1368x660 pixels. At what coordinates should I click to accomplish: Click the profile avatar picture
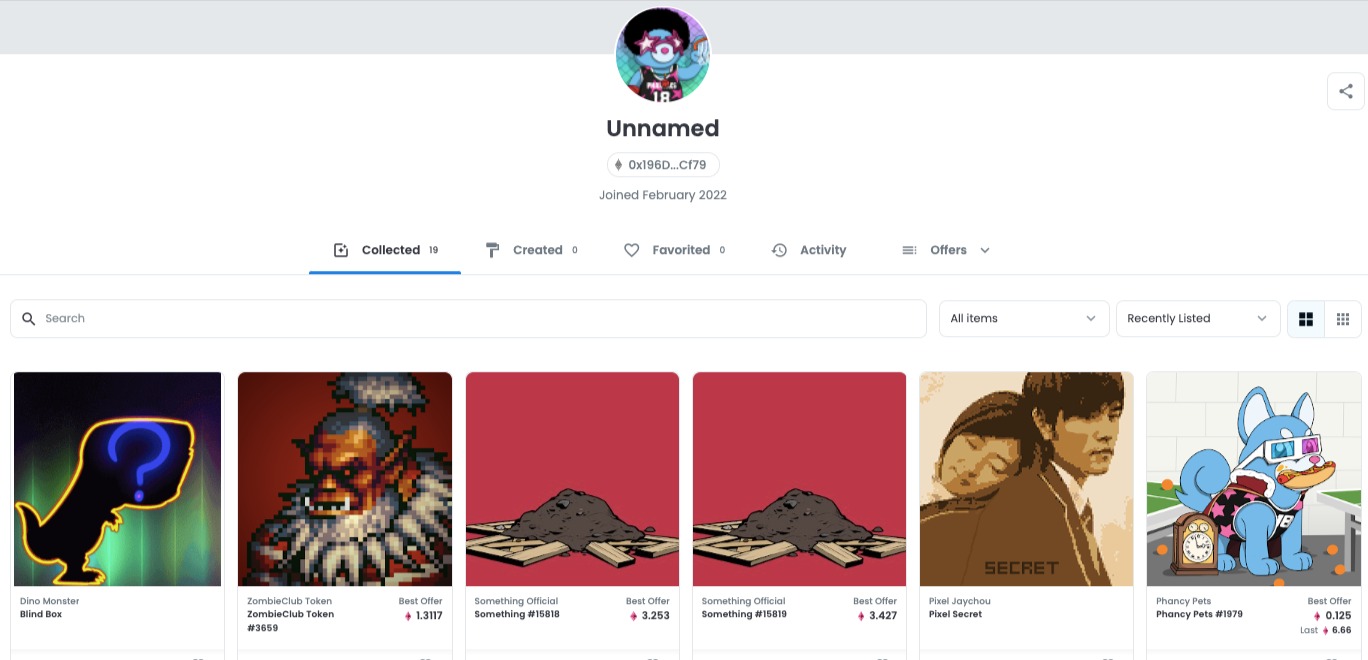[x=663, y=55]
